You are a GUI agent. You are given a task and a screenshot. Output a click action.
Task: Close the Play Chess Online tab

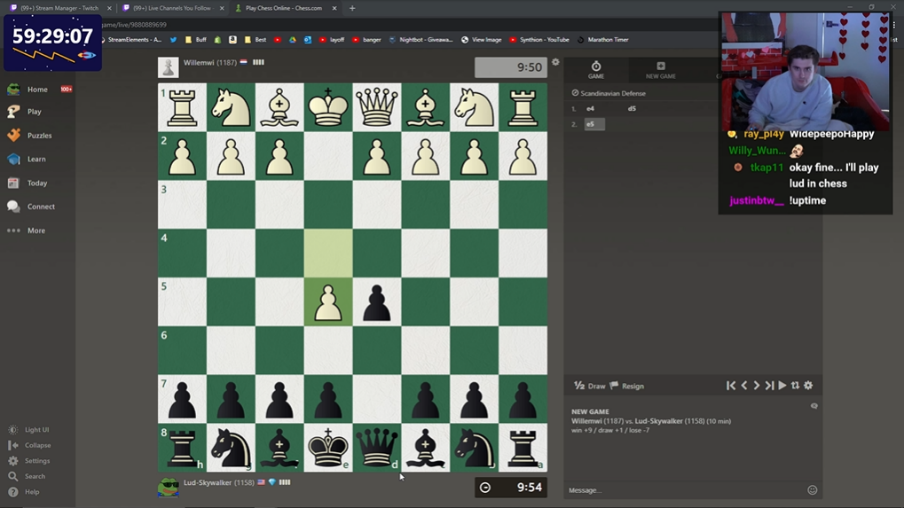click(334, 8)
